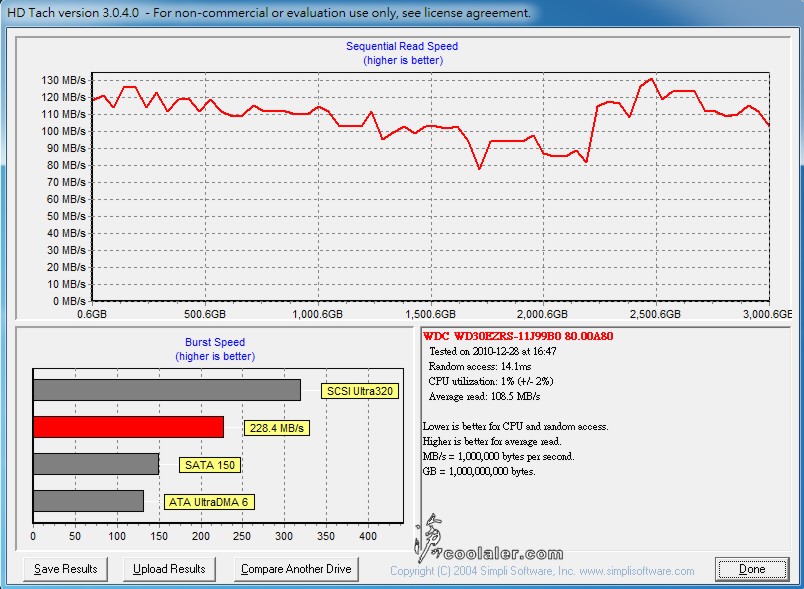Click the "Average read: 108.5 MB/s" line
Image resolution: width=804 pixels, height=589 pixels.
(485, 396)
